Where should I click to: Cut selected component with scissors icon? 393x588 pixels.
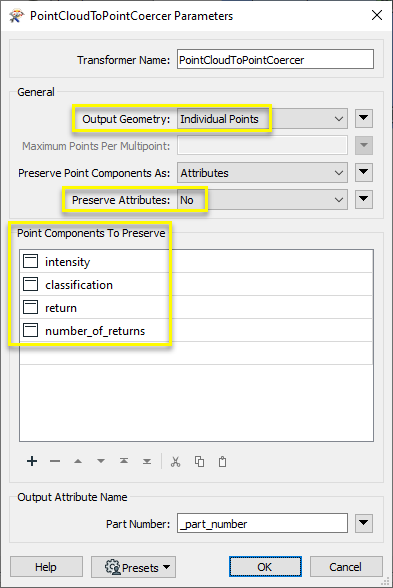point(175,461)
